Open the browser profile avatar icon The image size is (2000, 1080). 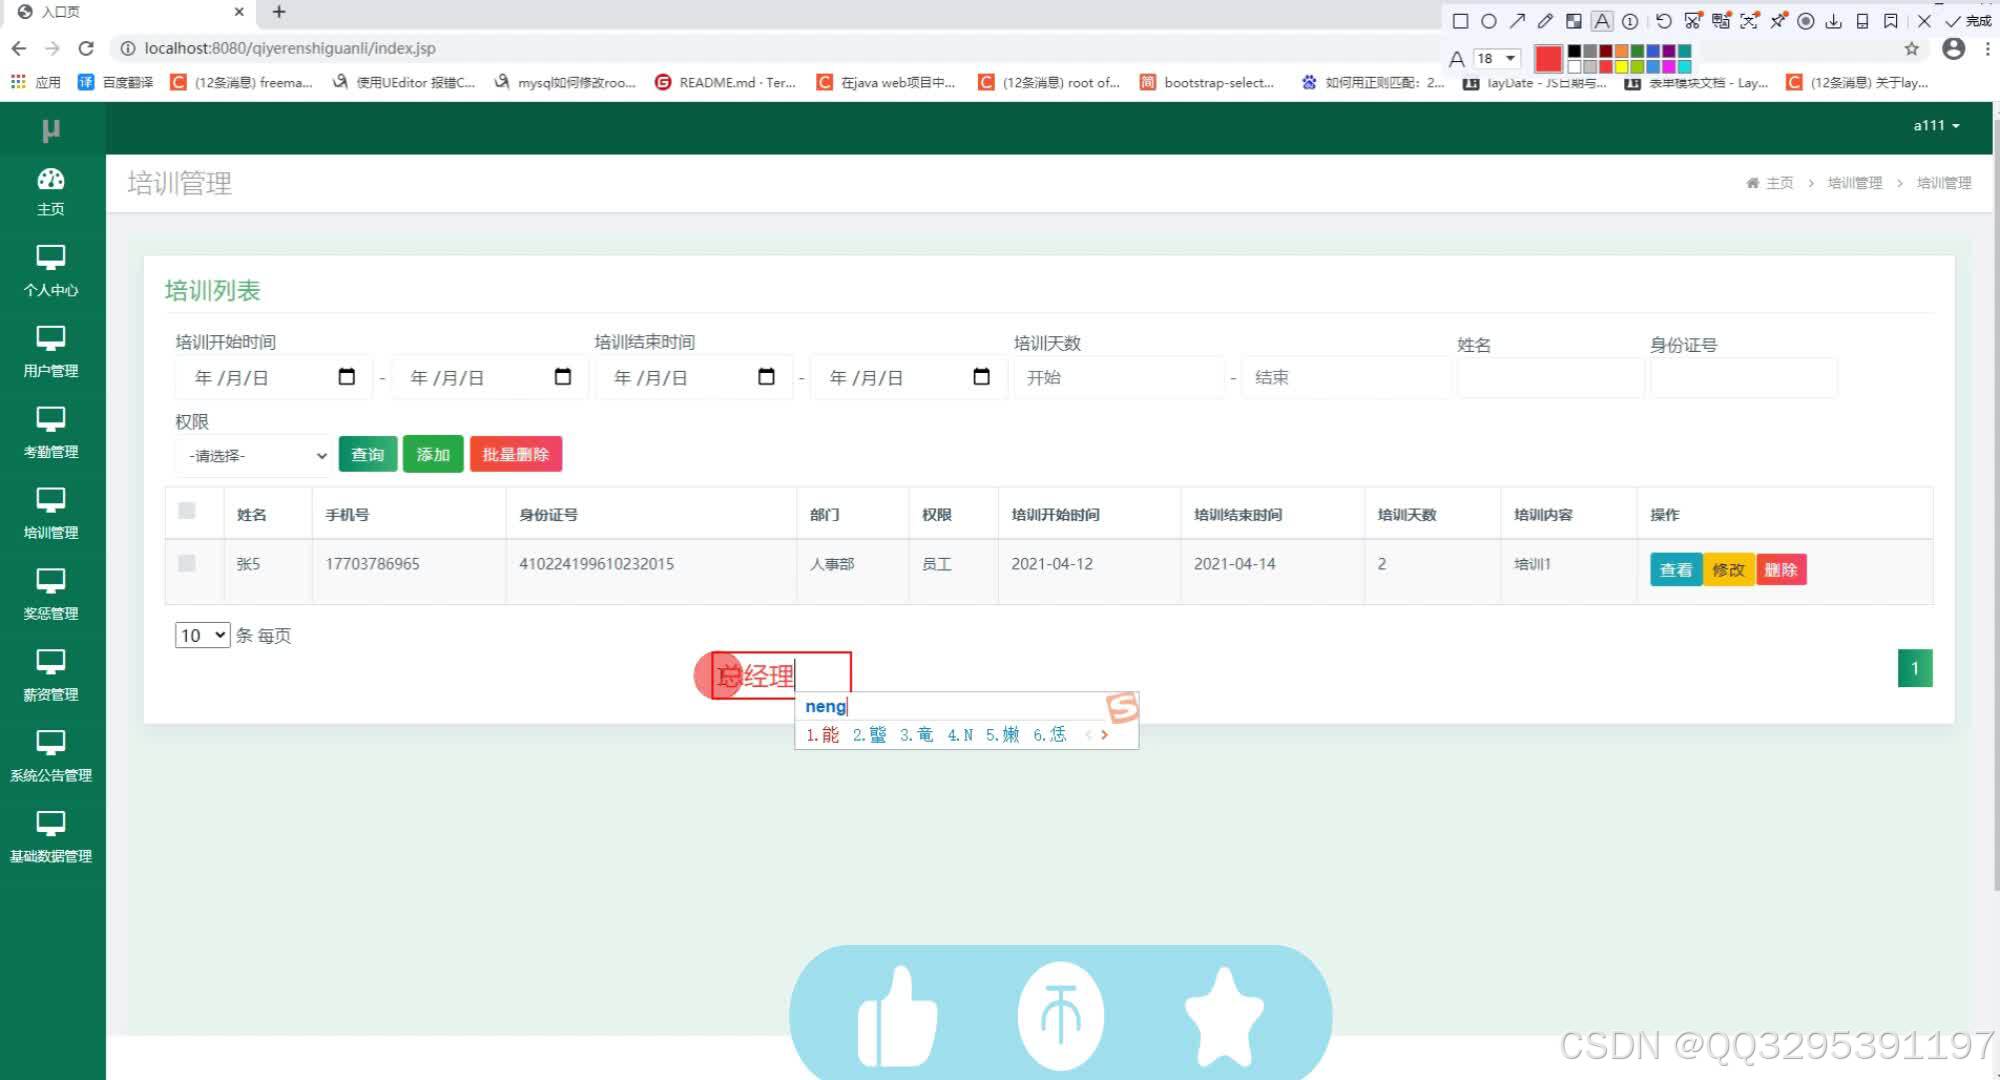pos(1953,48)
